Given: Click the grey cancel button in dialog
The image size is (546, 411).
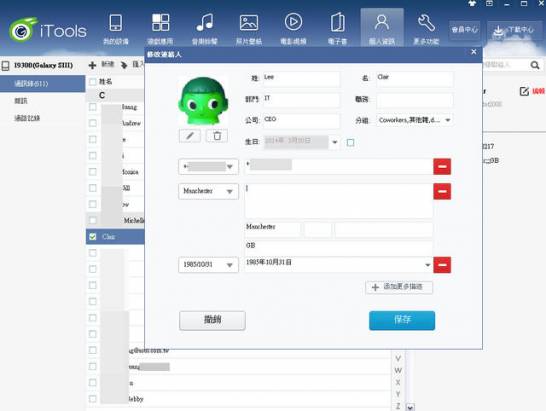Looking at the screenshot, I should click(x=212, y=320).
